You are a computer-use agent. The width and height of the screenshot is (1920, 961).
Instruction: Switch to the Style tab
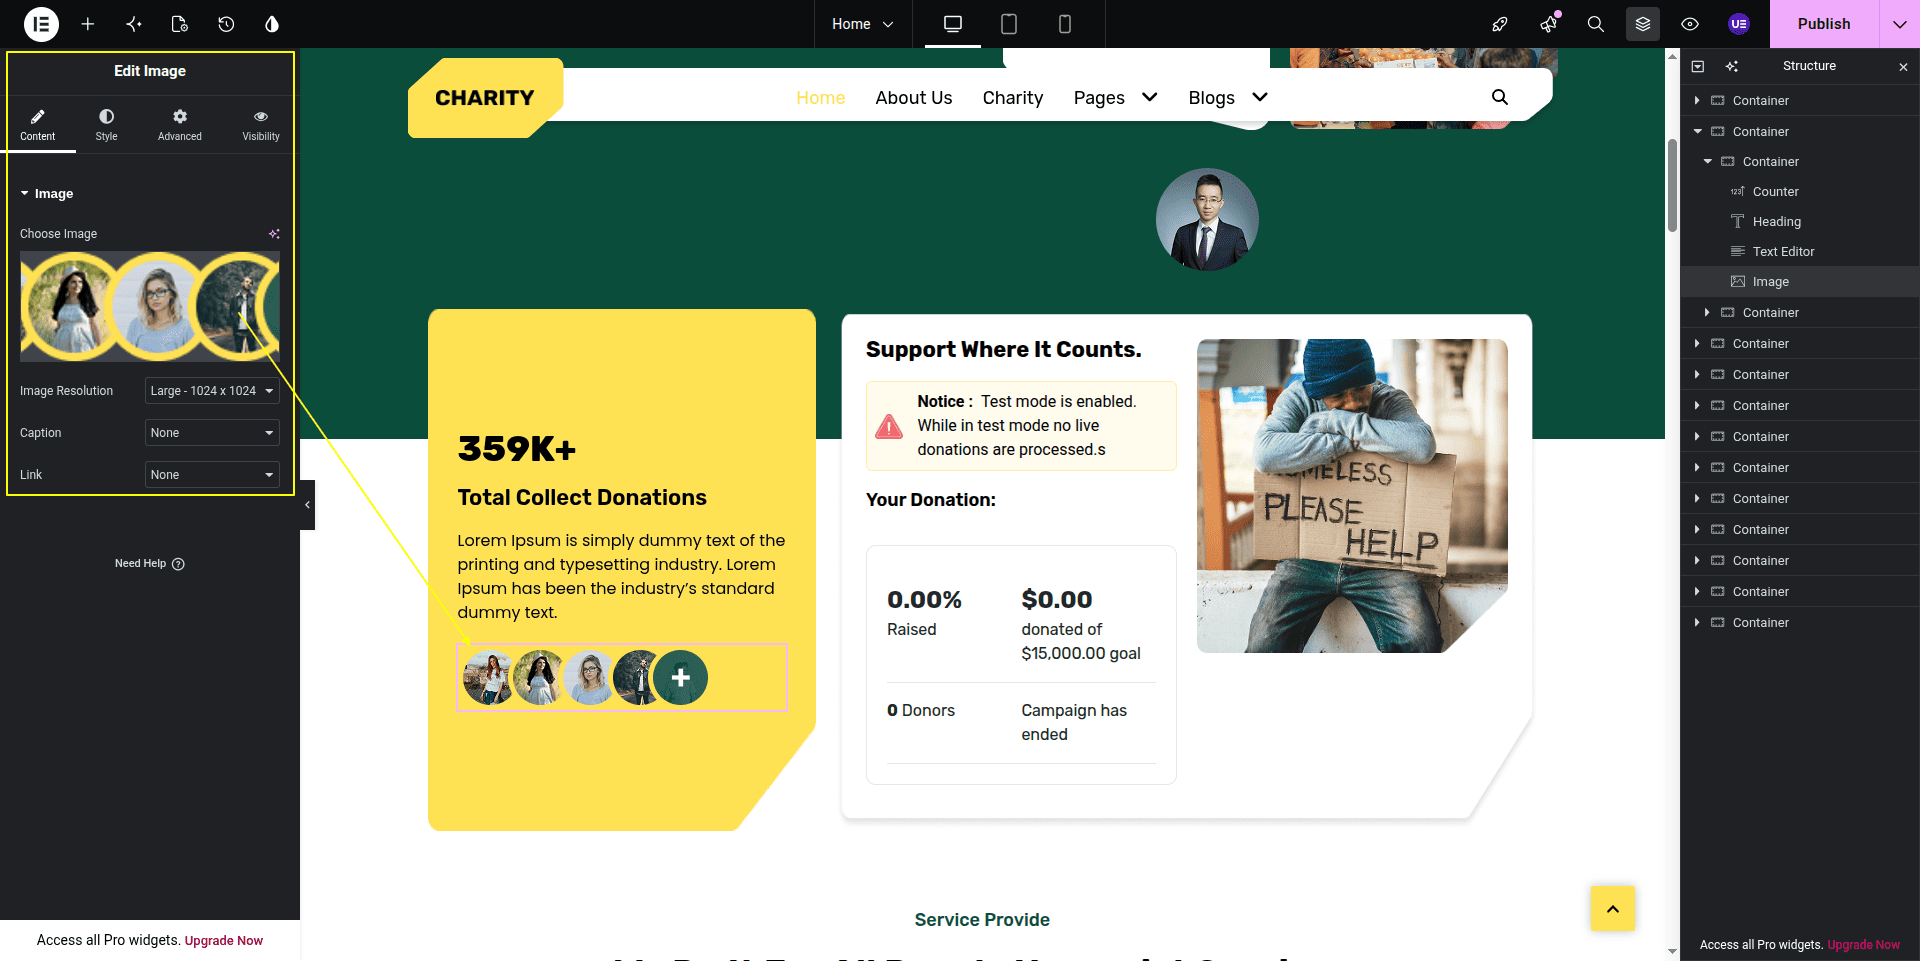click(107, 125)
